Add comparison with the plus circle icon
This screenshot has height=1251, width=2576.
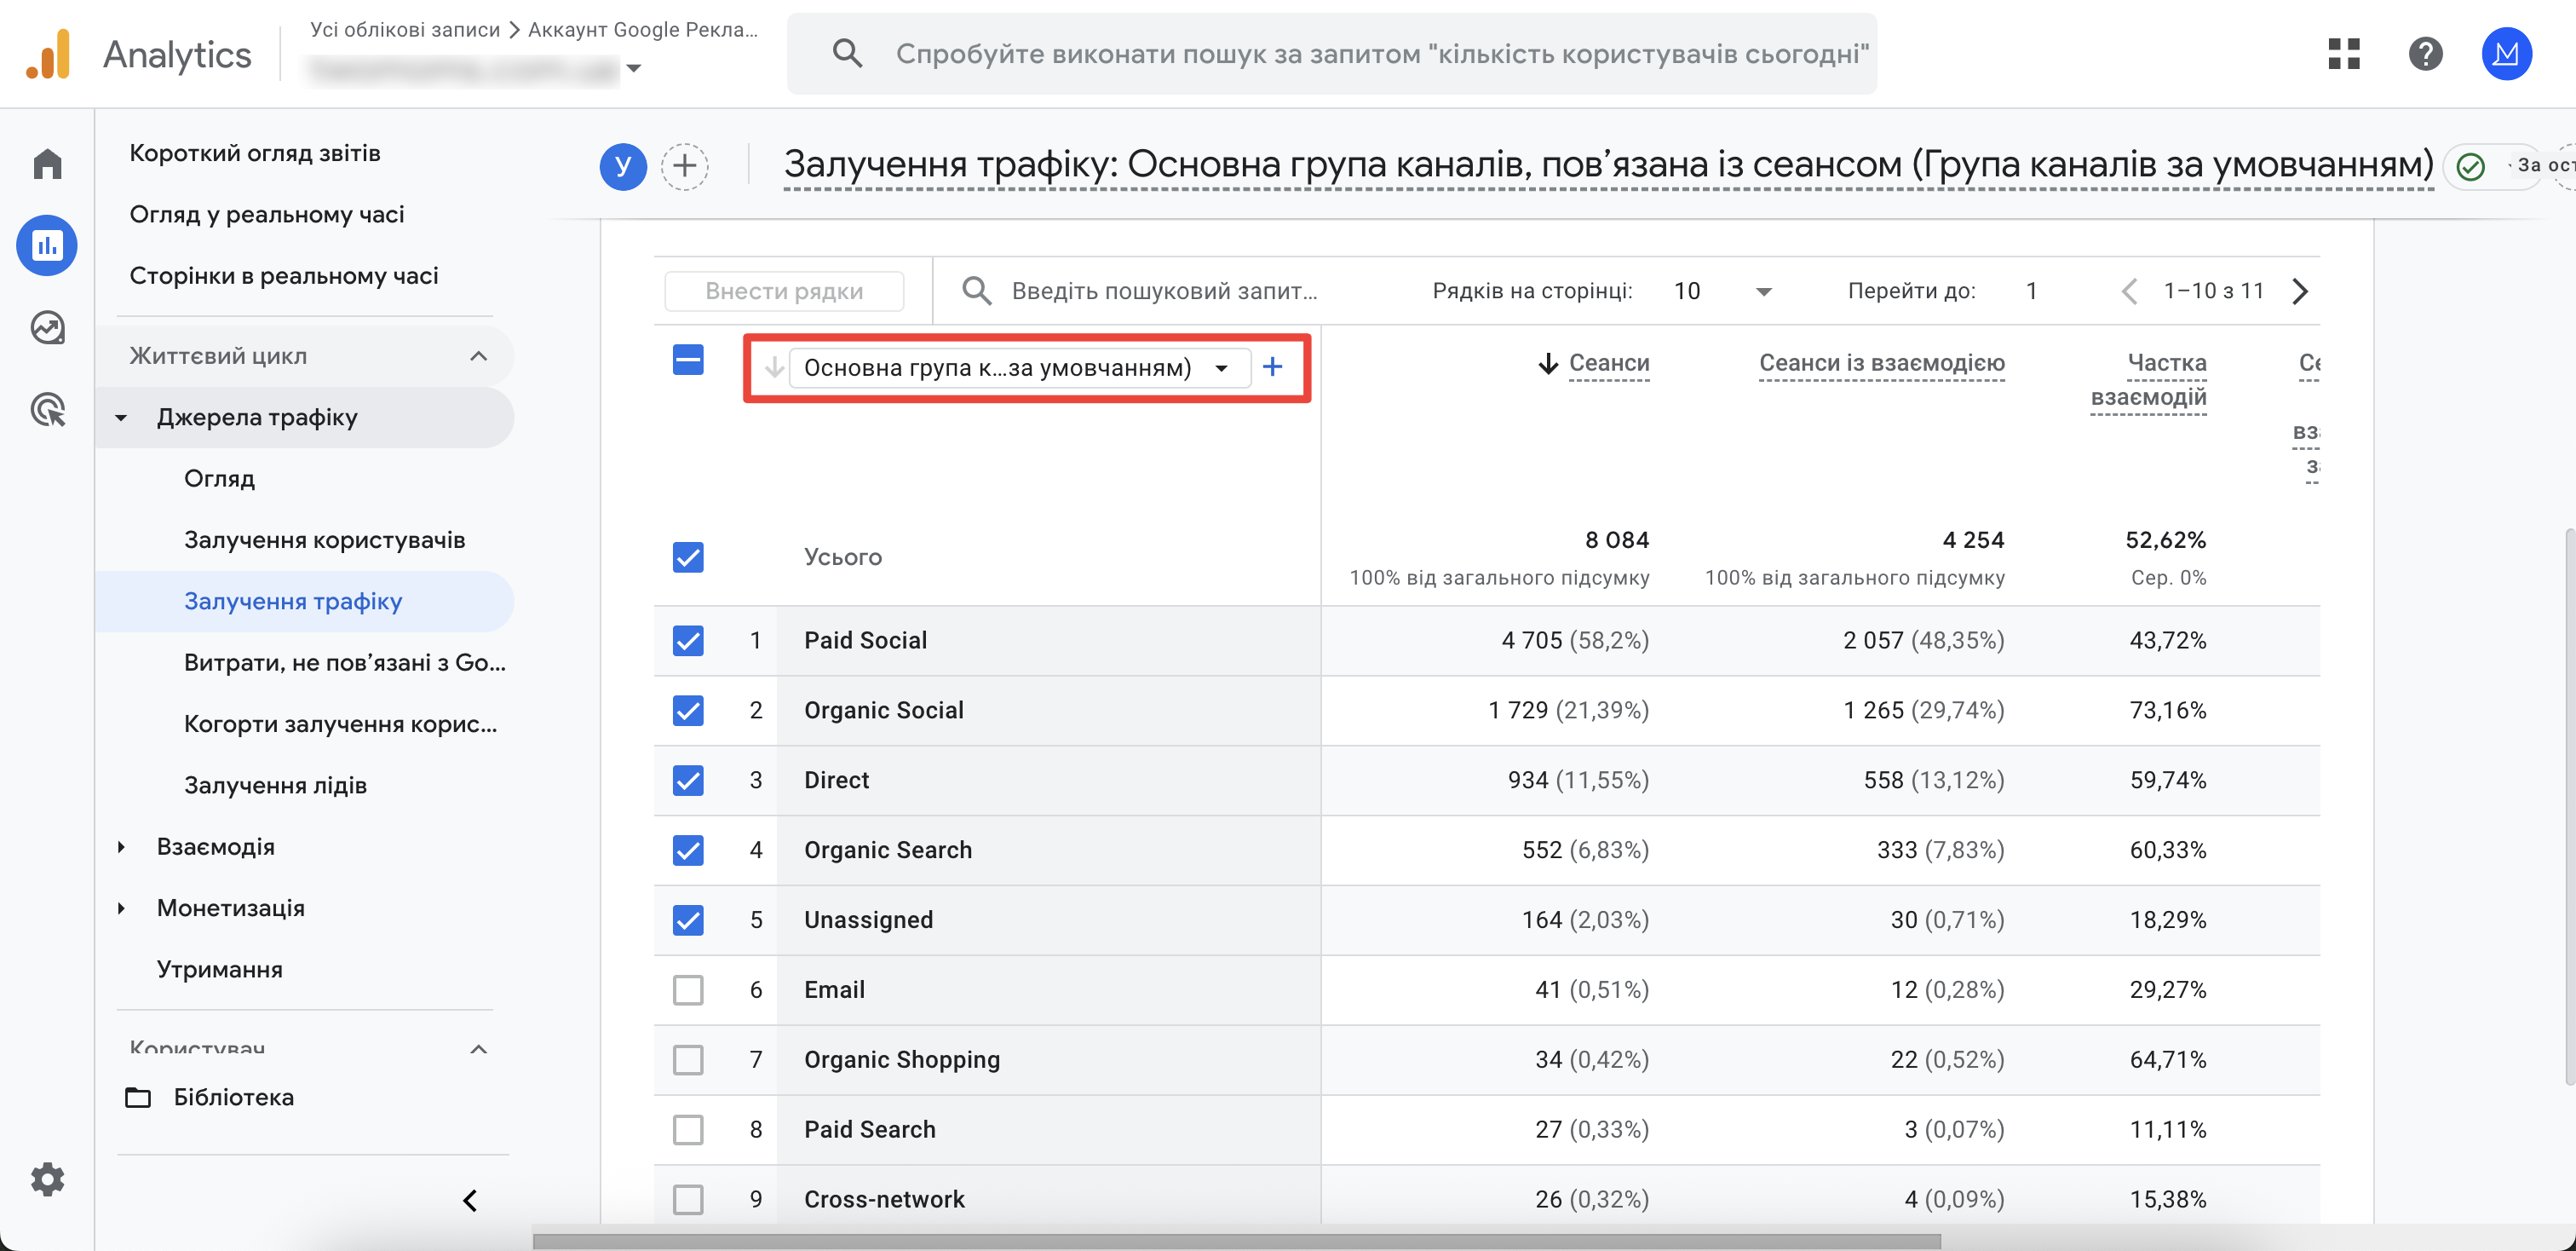click(684, 166)
